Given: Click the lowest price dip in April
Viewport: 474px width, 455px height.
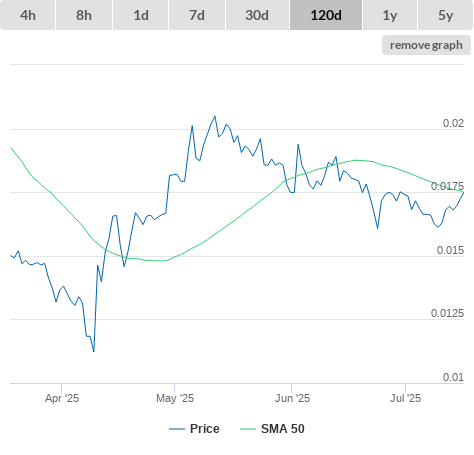Looking at the screenshot, I should [x=94, y=351].
